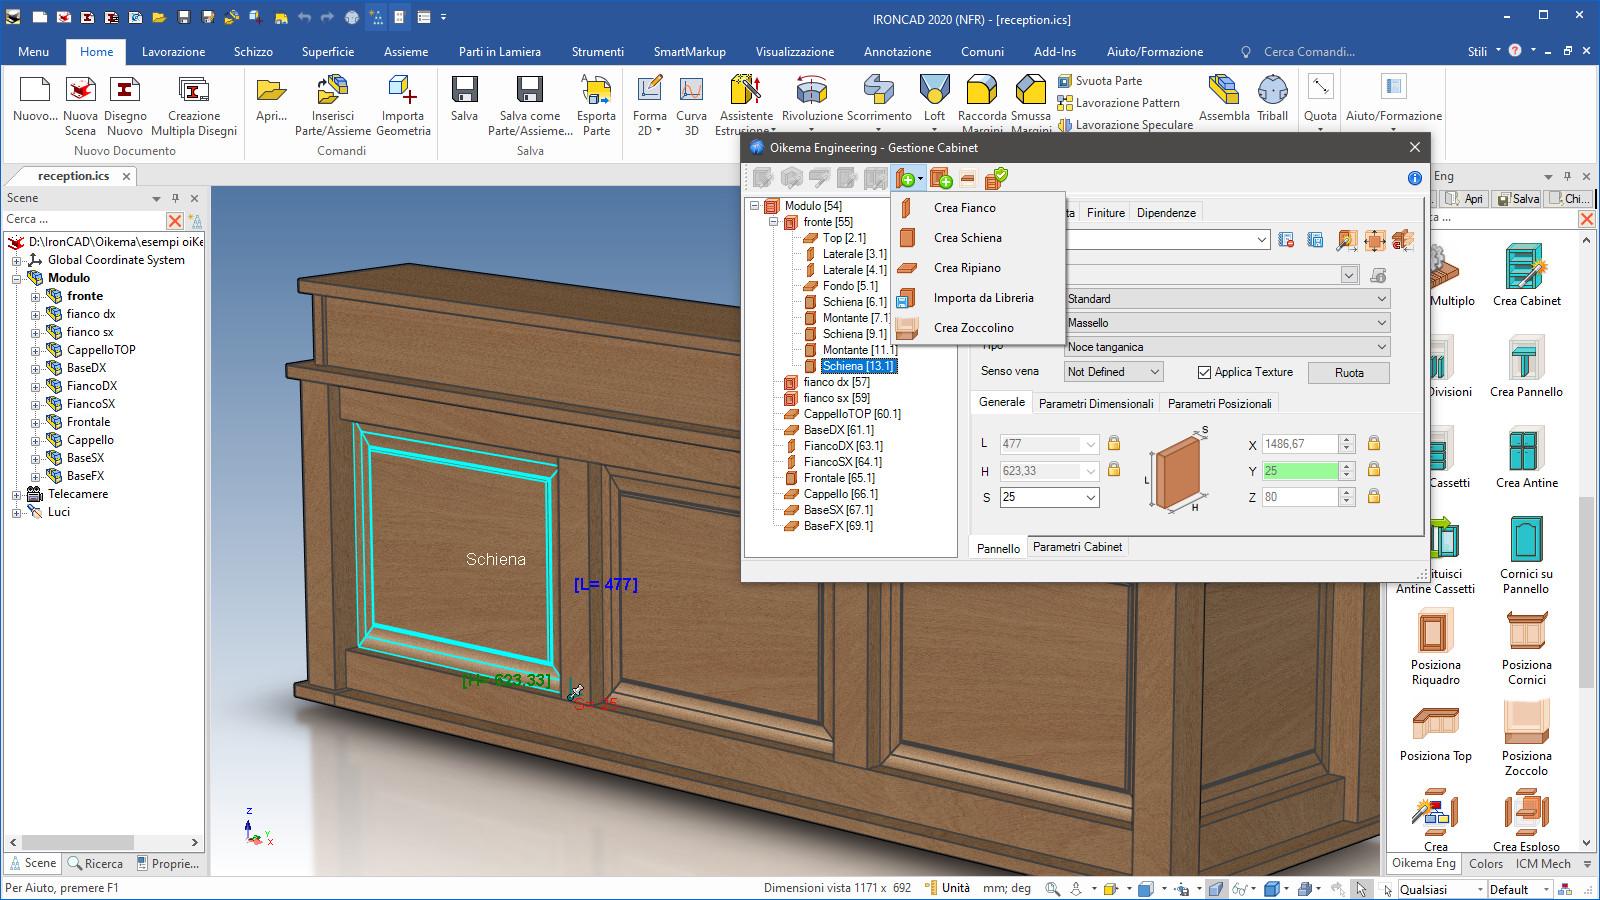Screen dimensions: 1600x900
Task: Click the Nuova Scena icon
Action: (x=80, y=91)
